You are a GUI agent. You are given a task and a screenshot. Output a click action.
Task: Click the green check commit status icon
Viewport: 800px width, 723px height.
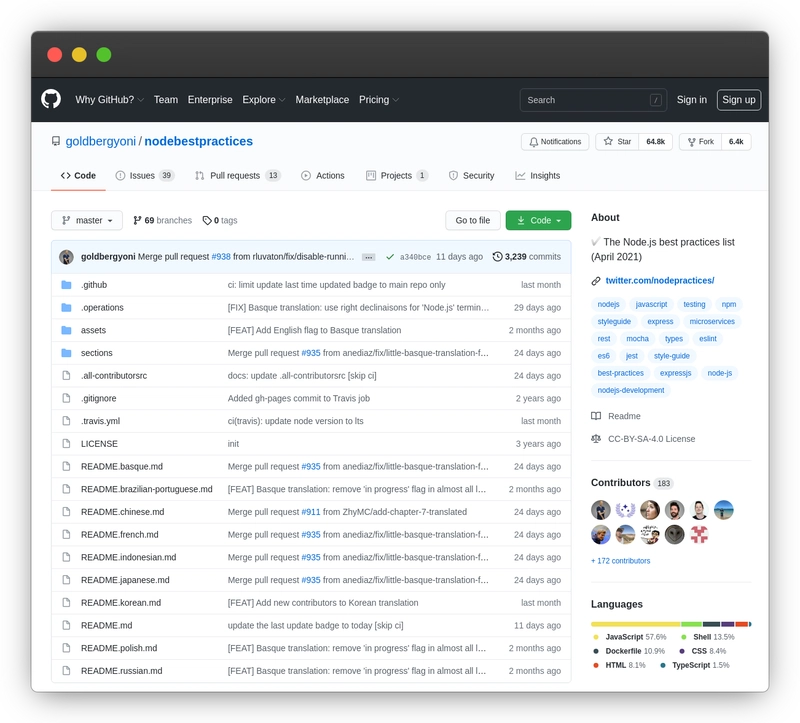point(390,257)
